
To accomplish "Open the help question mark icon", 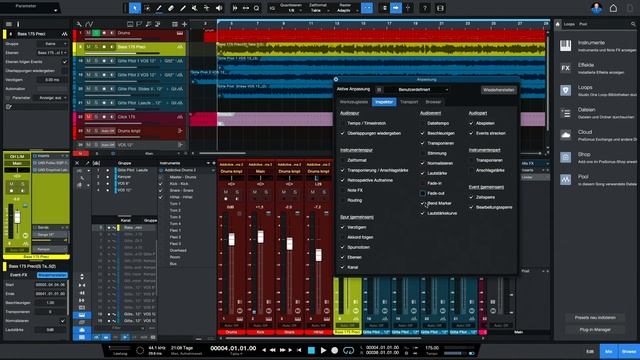I will pyautogui.click(x=425, y=8).
